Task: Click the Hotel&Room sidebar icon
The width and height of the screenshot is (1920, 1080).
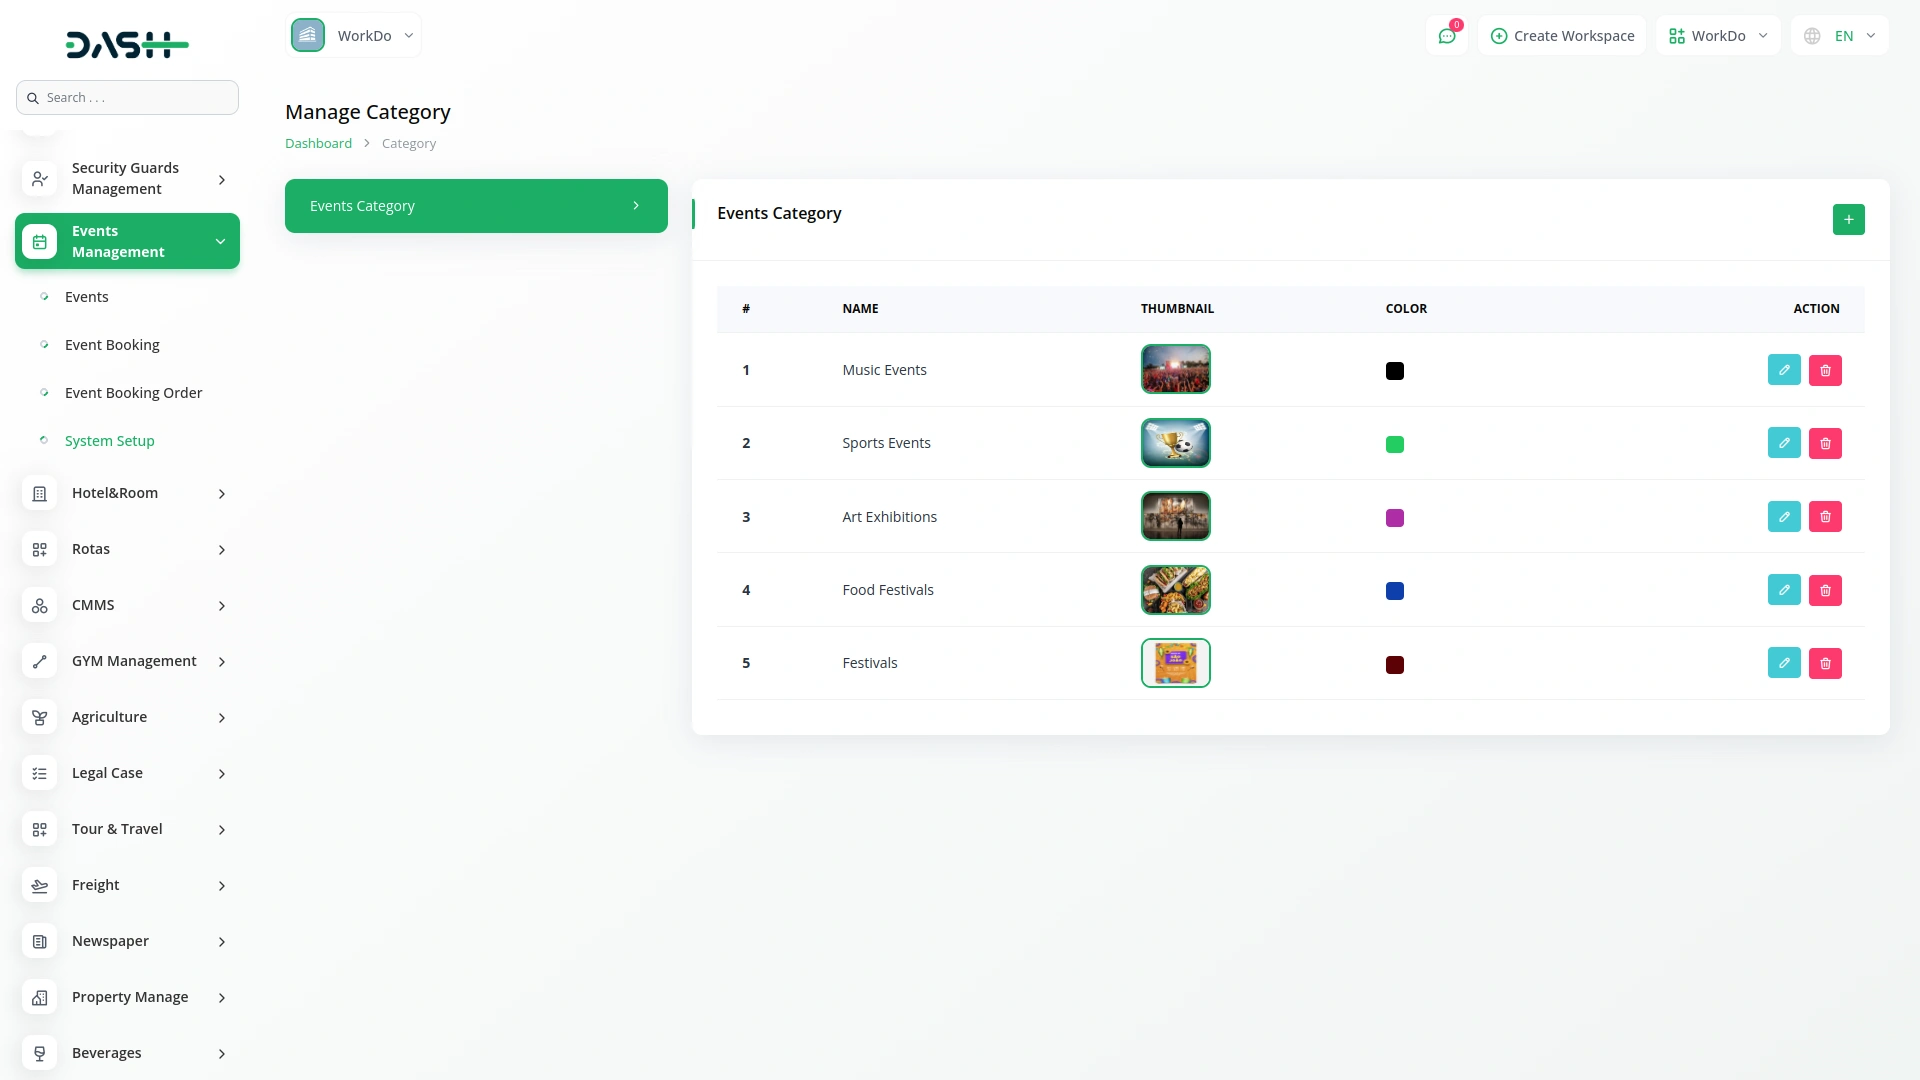Action: 40,494
